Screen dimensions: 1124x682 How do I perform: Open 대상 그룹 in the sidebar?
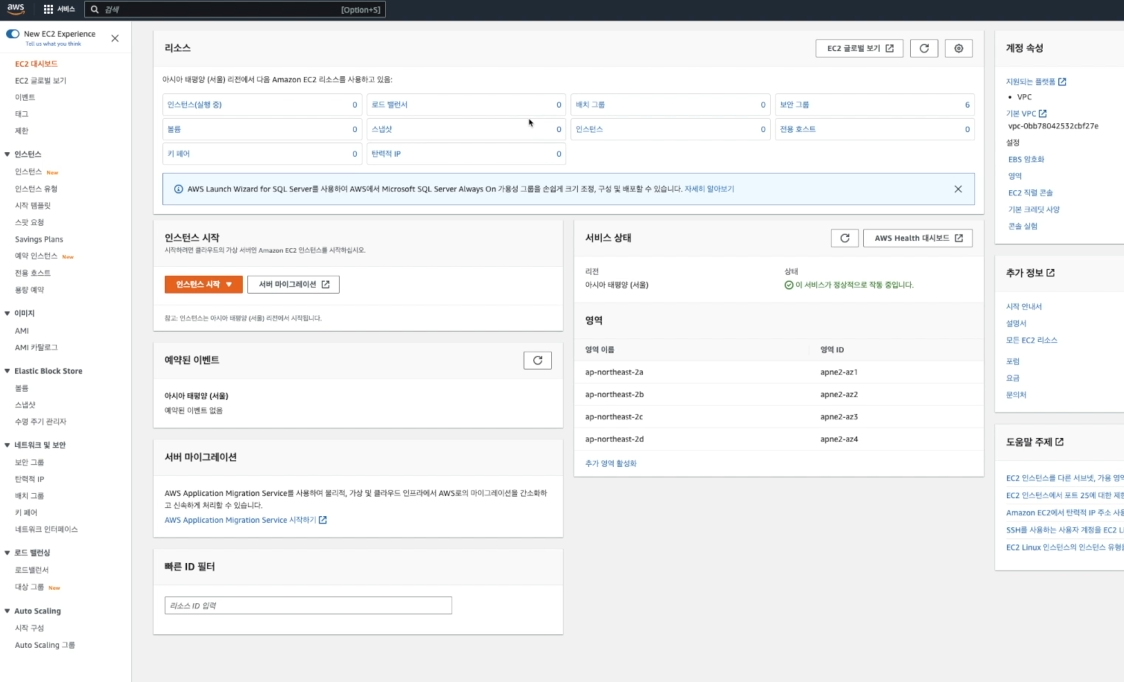[29, 587]
